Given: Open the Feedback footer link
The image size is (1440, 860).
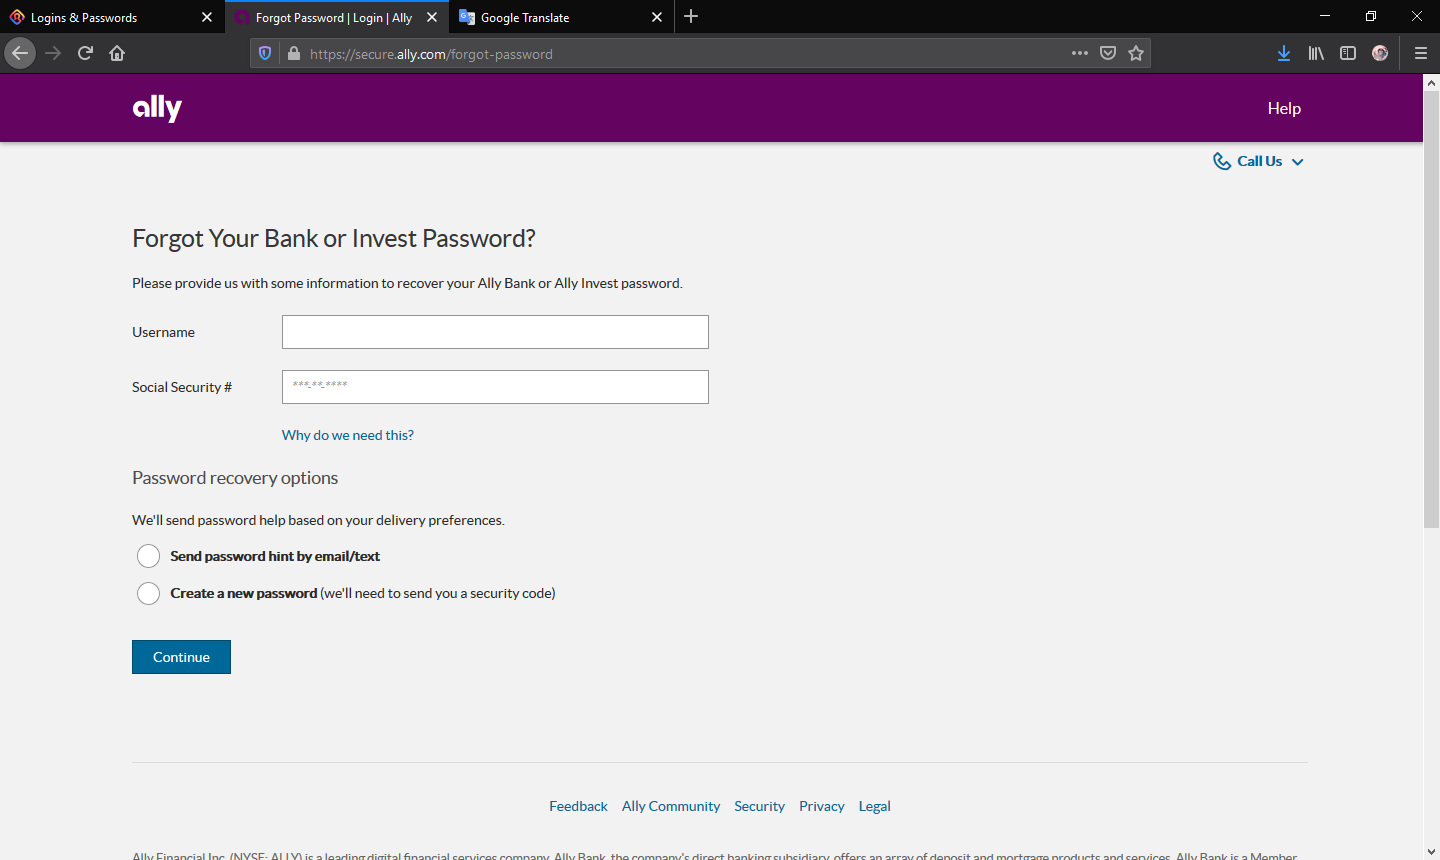Looking at the screenshot, I should (x=578, y=806).
